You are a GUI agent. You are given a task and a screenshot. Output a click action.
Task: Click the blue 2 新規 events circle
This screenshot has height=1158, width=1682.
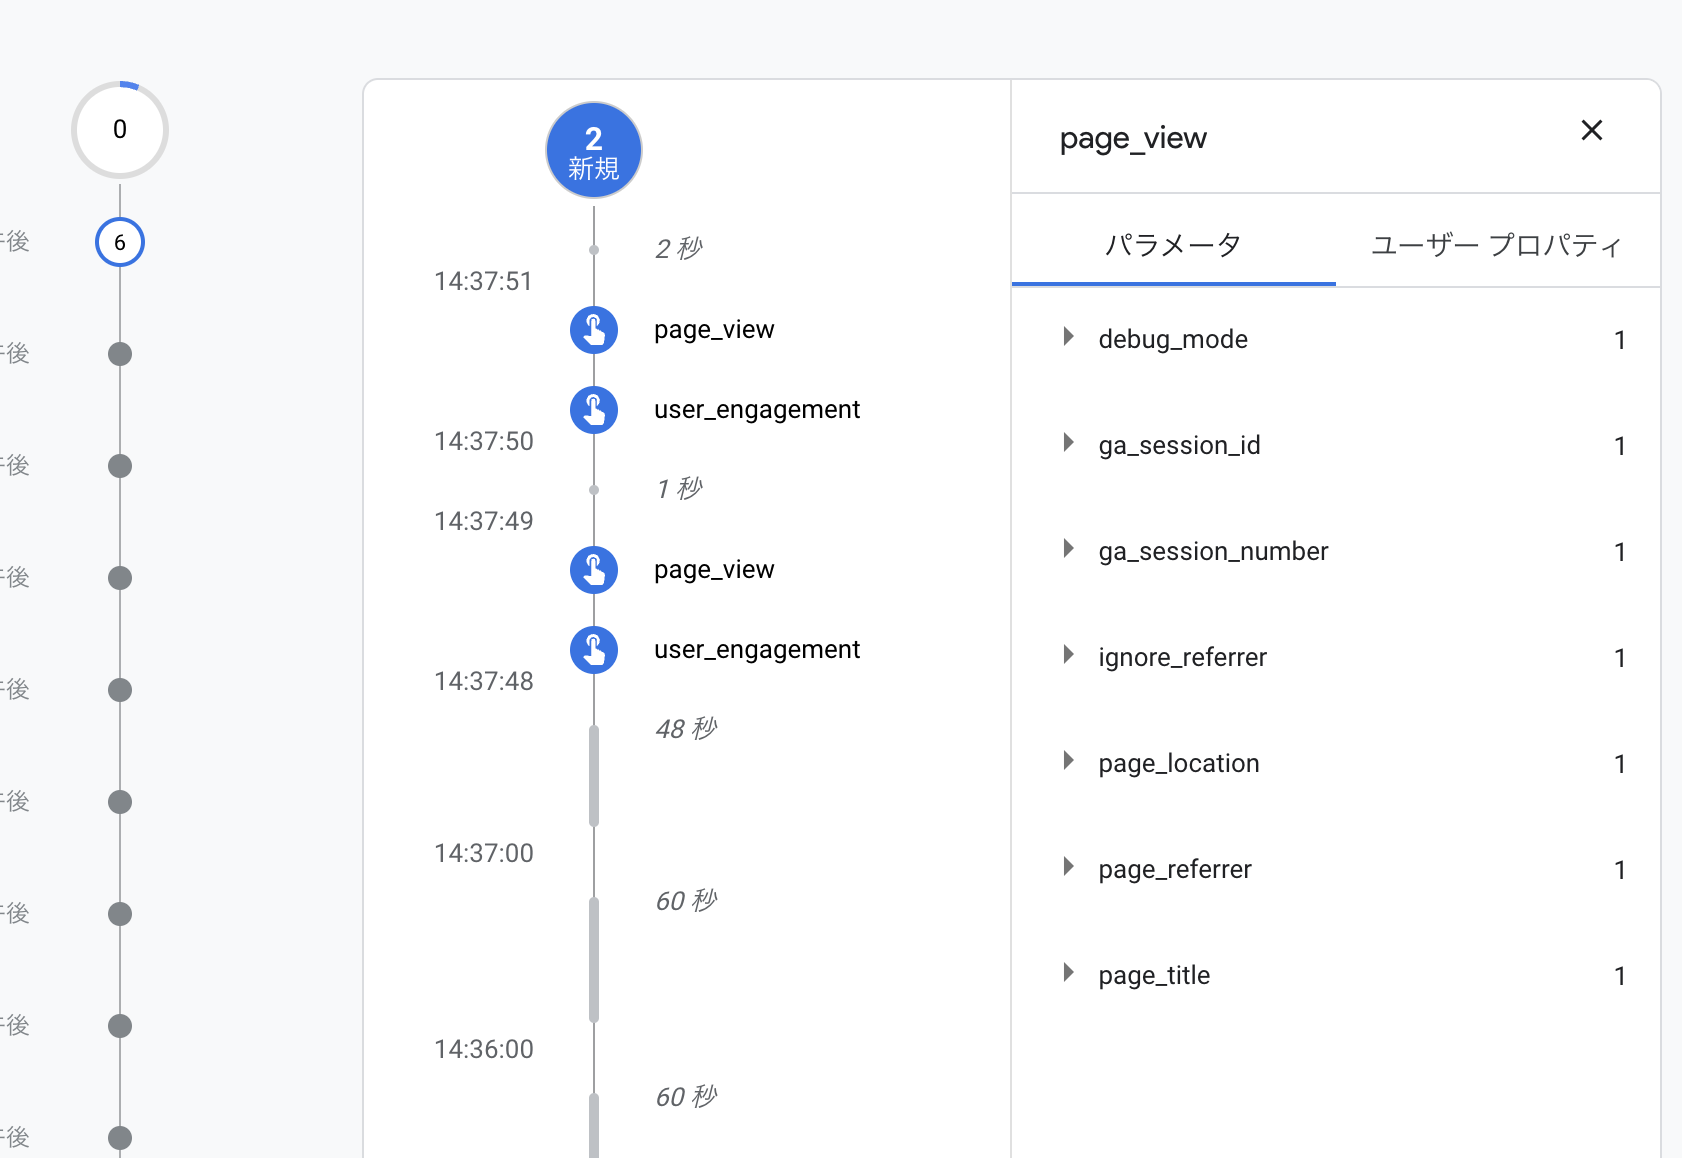pyautogui.click(x=594, y=150)
